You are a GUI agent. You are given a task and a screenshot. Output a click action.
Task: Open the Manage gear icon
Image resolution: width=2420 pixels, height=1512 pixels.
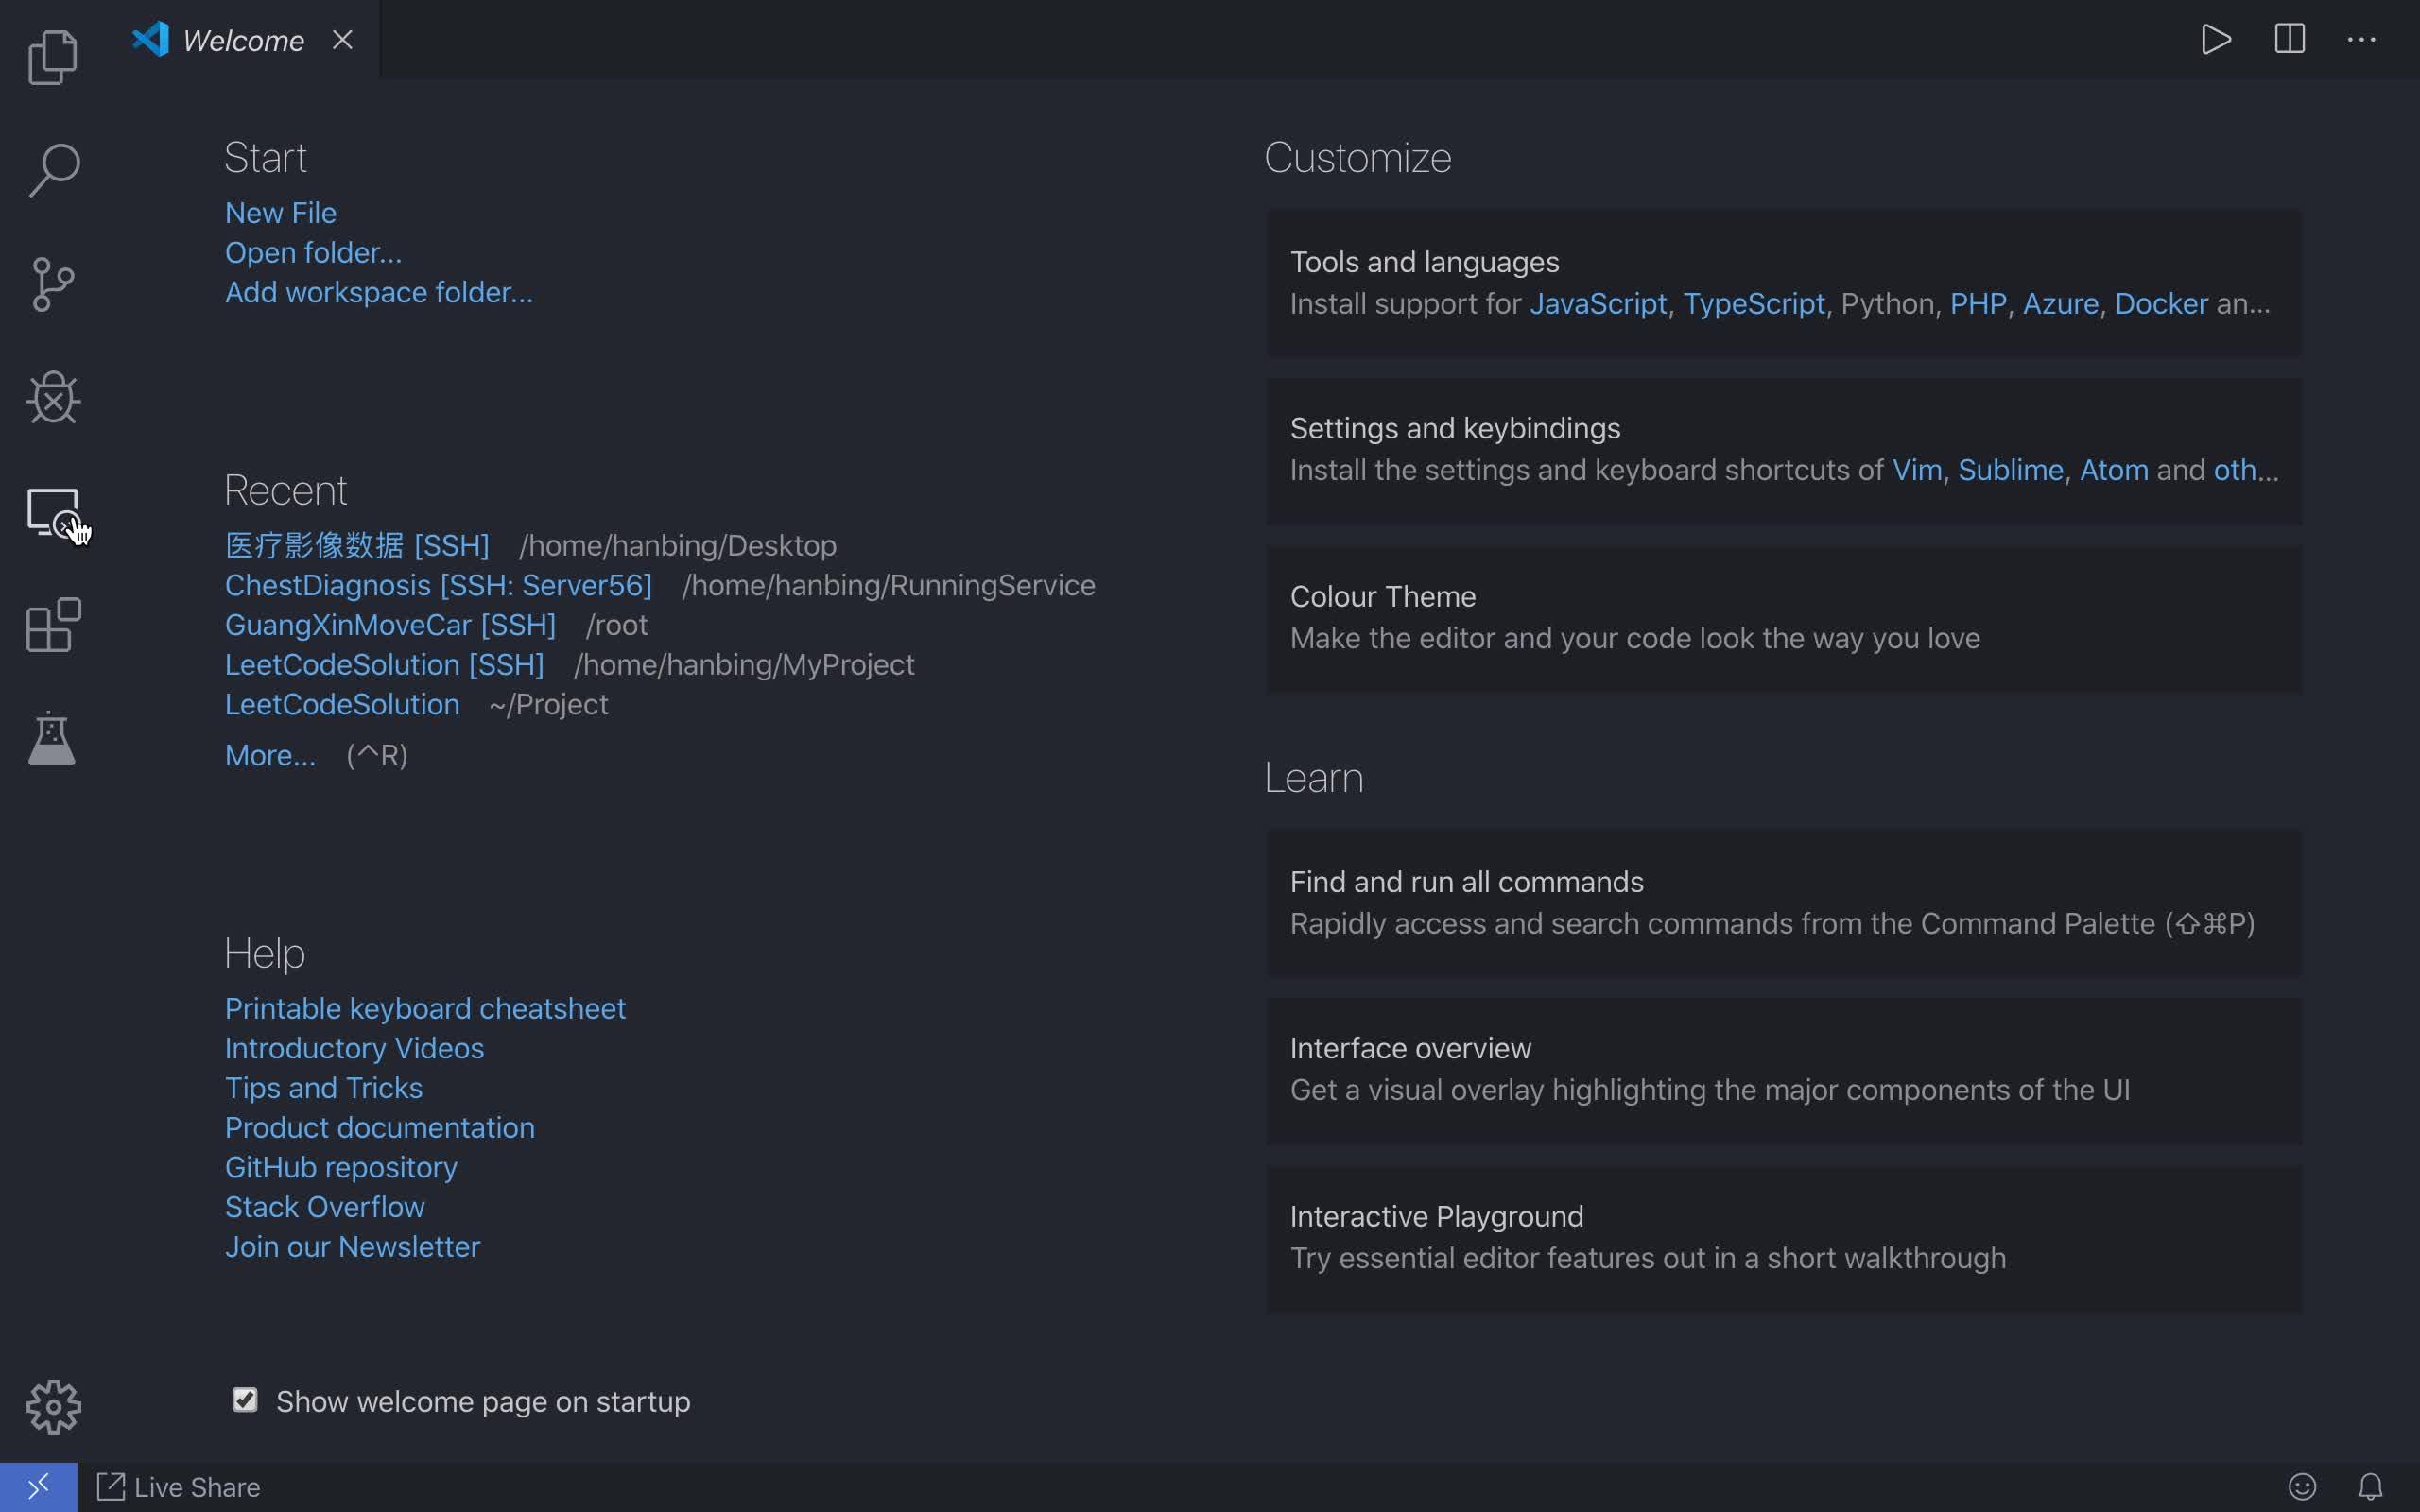pyautogui.click(x=53, y=1407)
